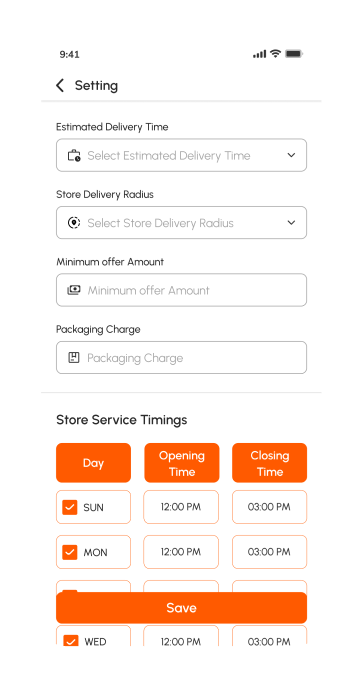Open Select Estimated Delivery Time dropdown
The height and width of the screenshot is (684, 361).
(x=181, y=155)
